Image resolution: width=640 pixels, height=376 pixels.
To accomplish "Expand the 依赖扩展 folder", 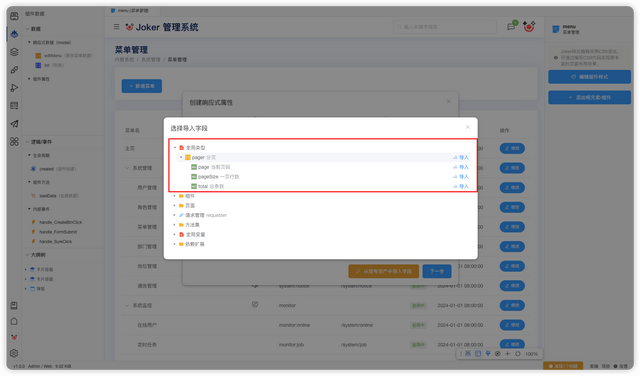I will (175, 244).
